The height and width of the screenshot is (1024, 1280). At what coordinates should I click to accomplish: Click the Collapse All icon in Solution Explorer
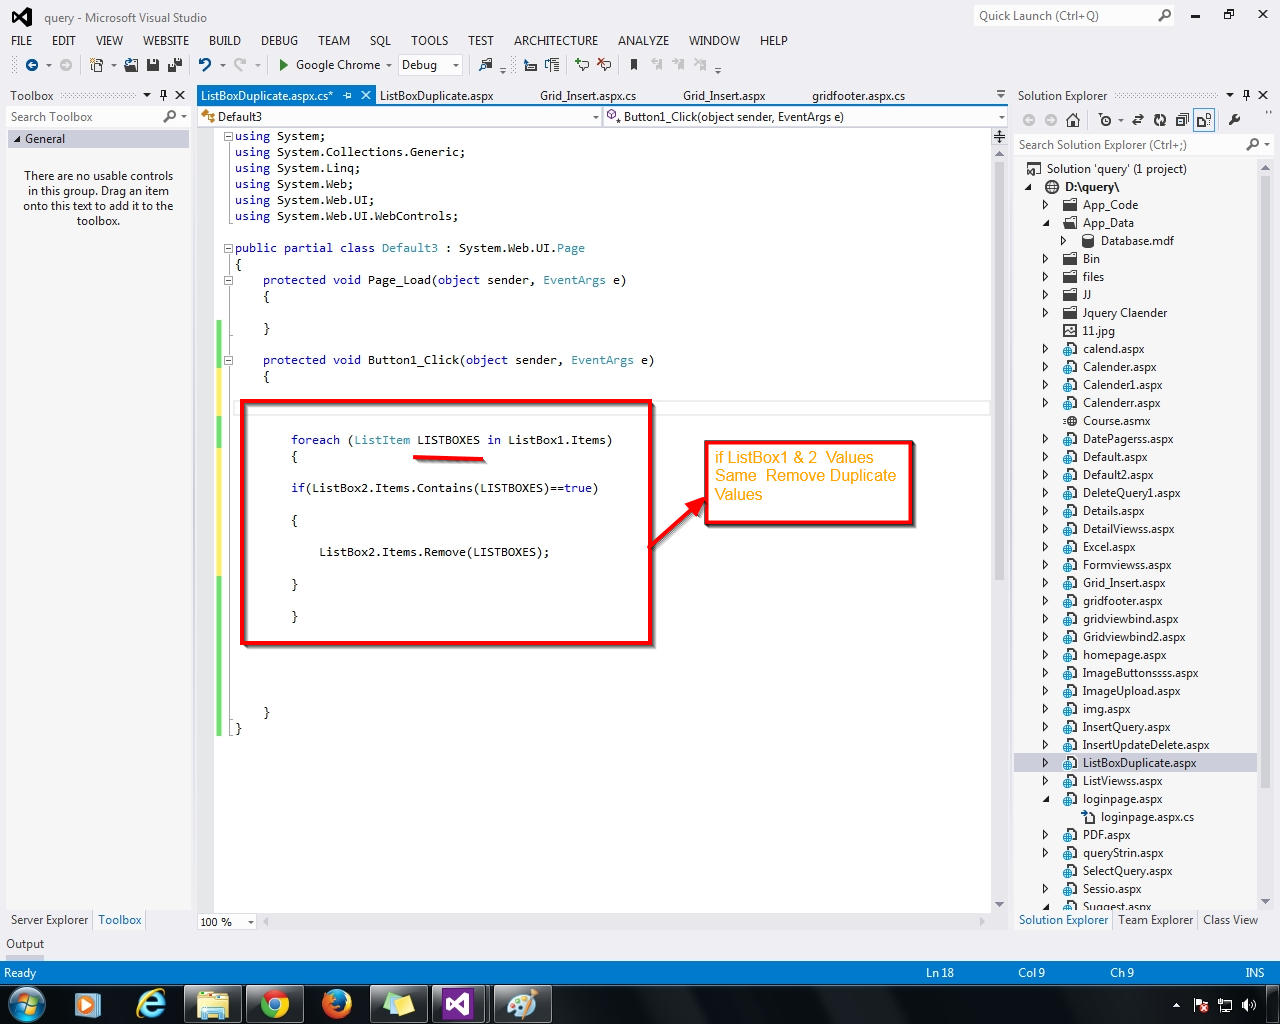1180,119
